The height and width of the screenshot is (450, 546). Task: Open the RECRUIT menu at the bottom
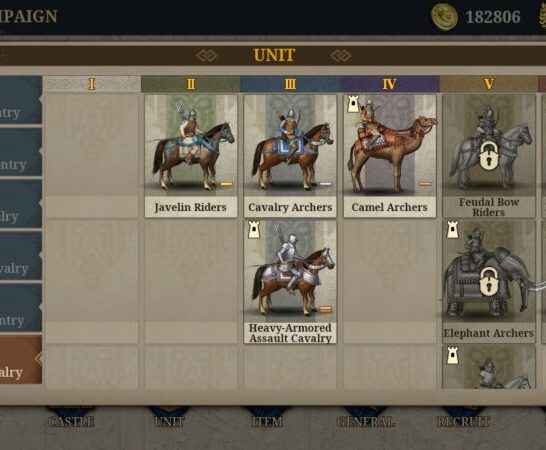click(x=463, y=421)
